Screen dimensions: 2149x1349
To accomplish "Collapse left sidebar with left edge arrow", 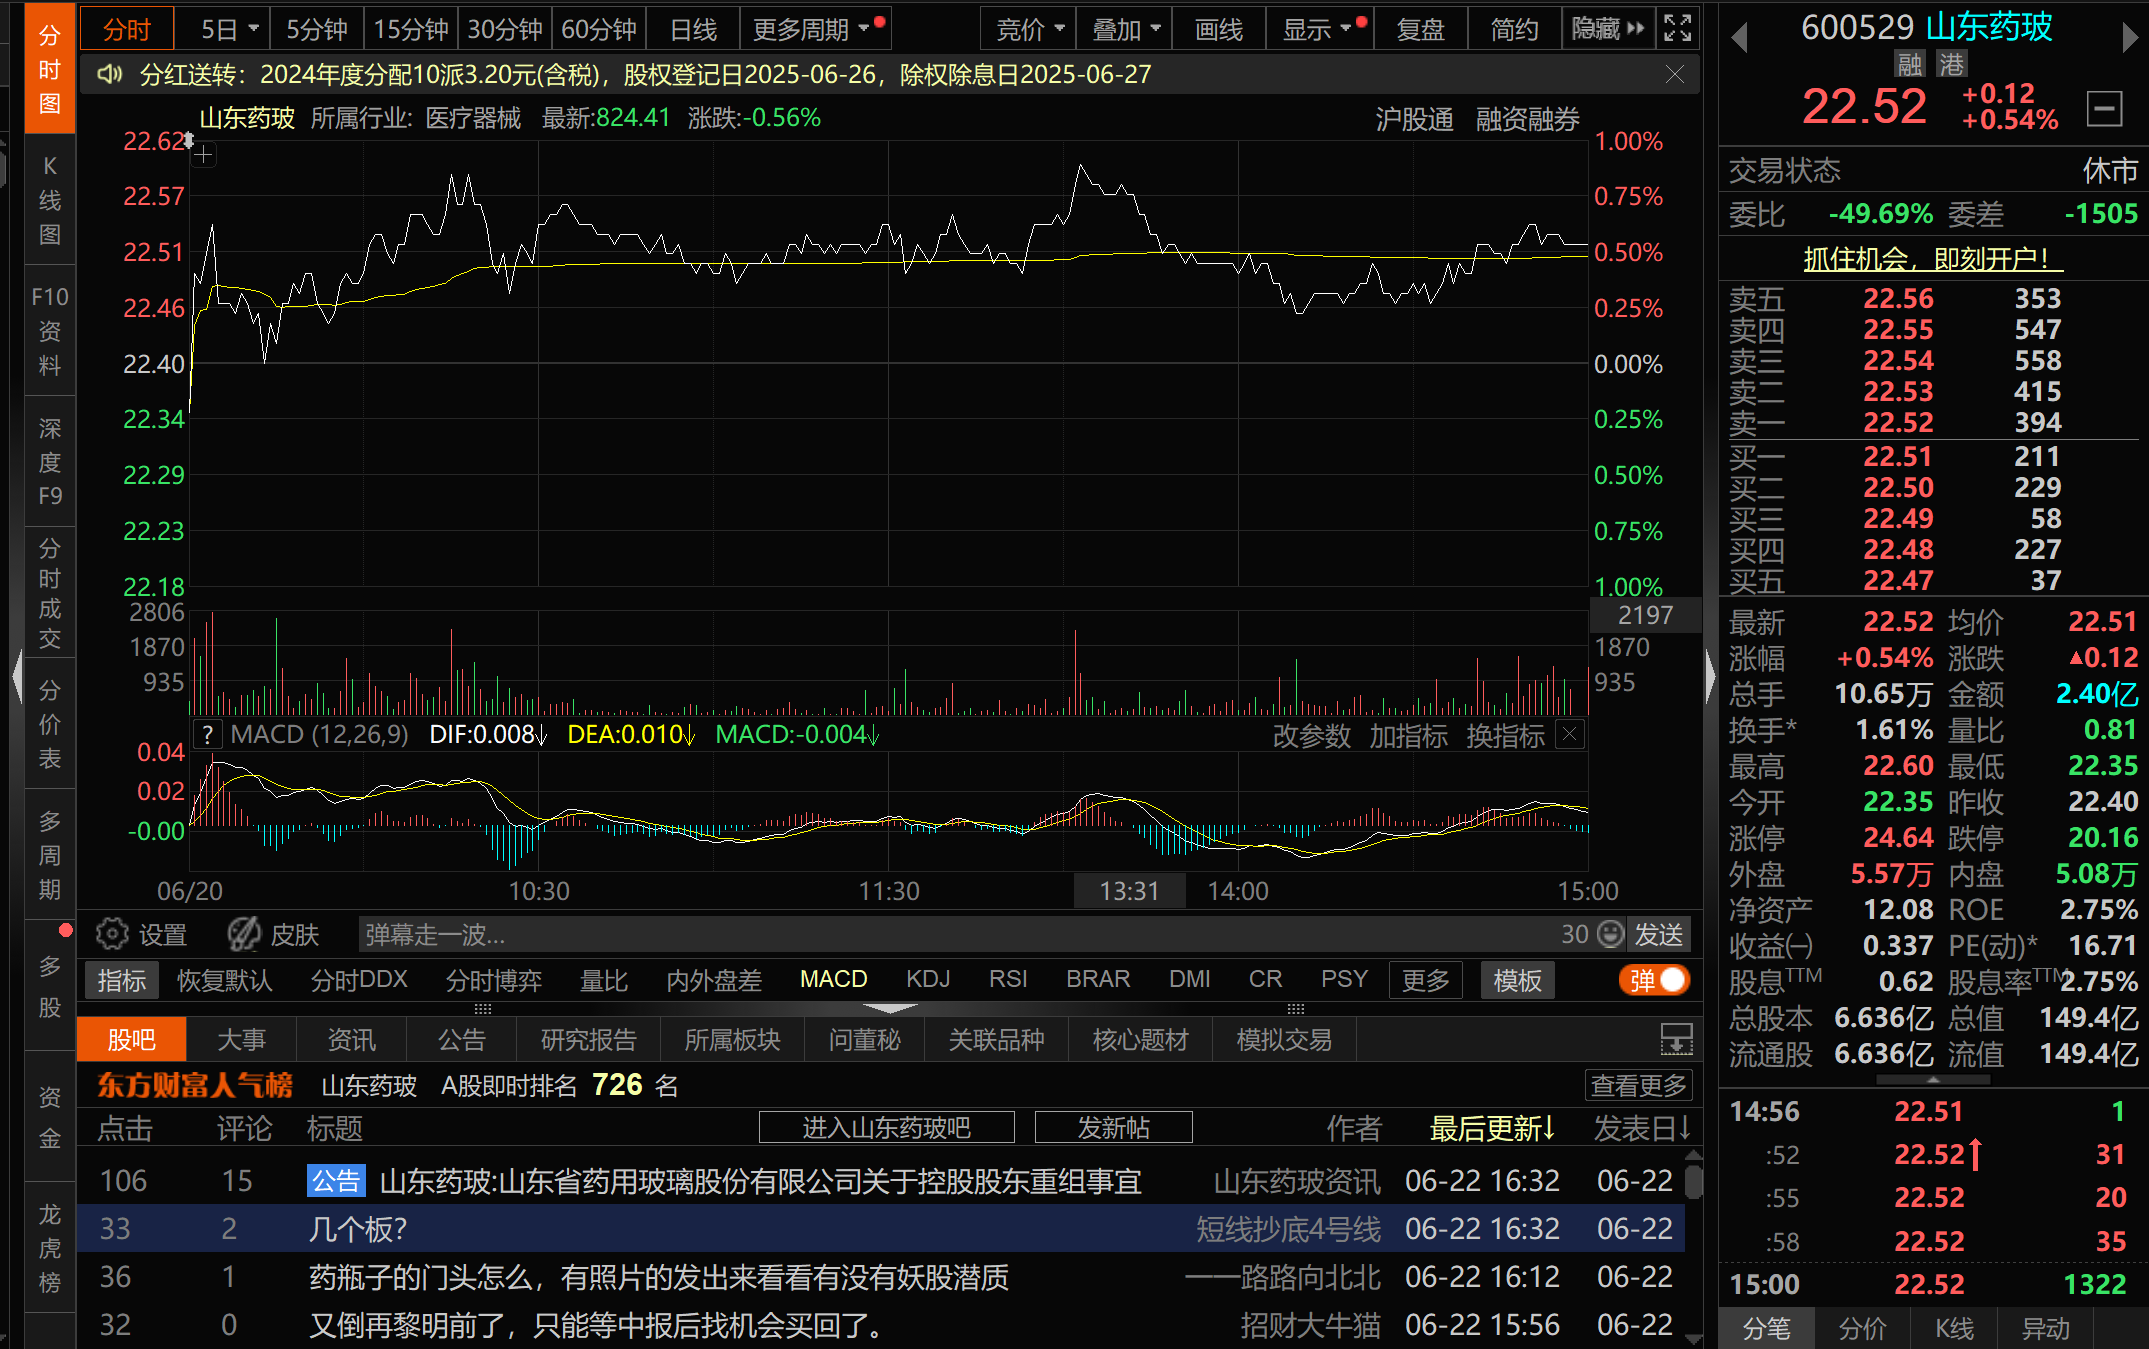I will coord(16,677).
